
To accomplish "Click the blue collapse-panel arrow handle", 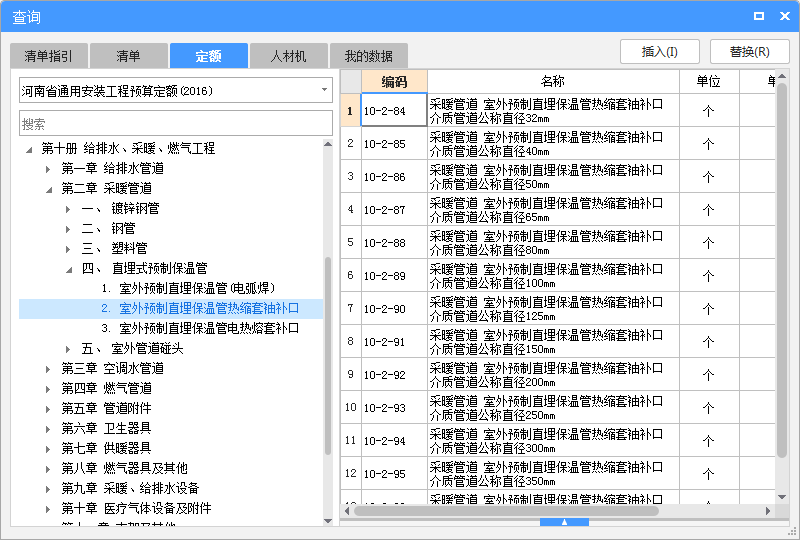I will pos(564,522).
